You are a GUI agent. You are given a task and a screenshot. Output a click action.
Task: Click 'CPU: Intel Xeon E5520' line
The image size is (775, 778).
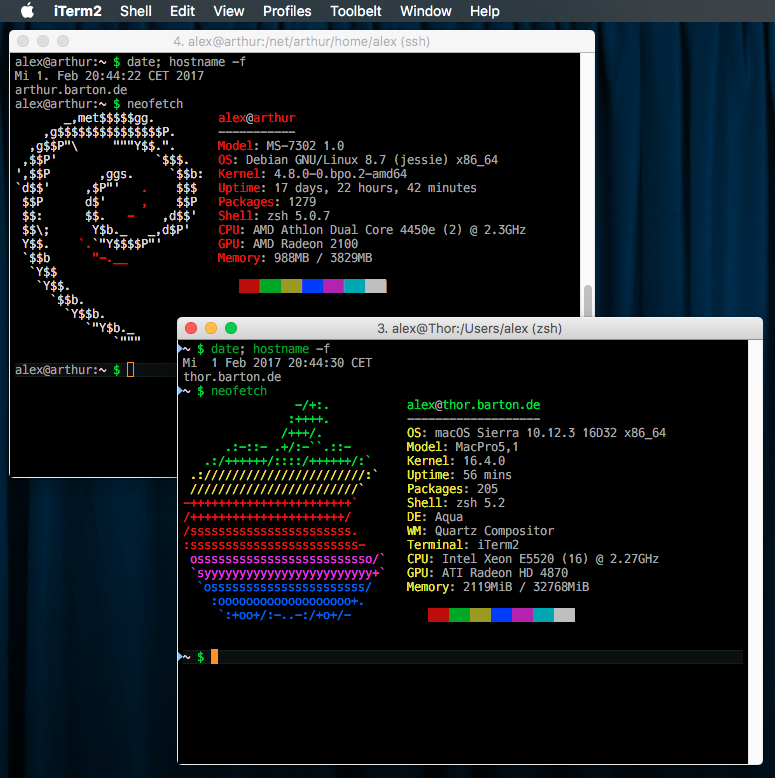click(x=533, y=559)
